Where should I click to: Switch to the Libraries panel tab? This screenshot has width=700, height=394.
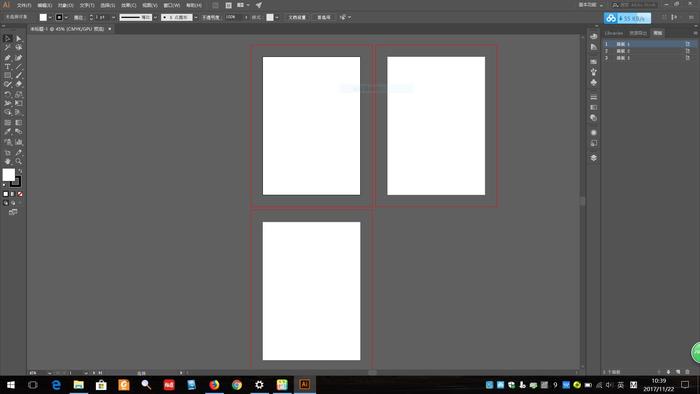coord(614,33)
